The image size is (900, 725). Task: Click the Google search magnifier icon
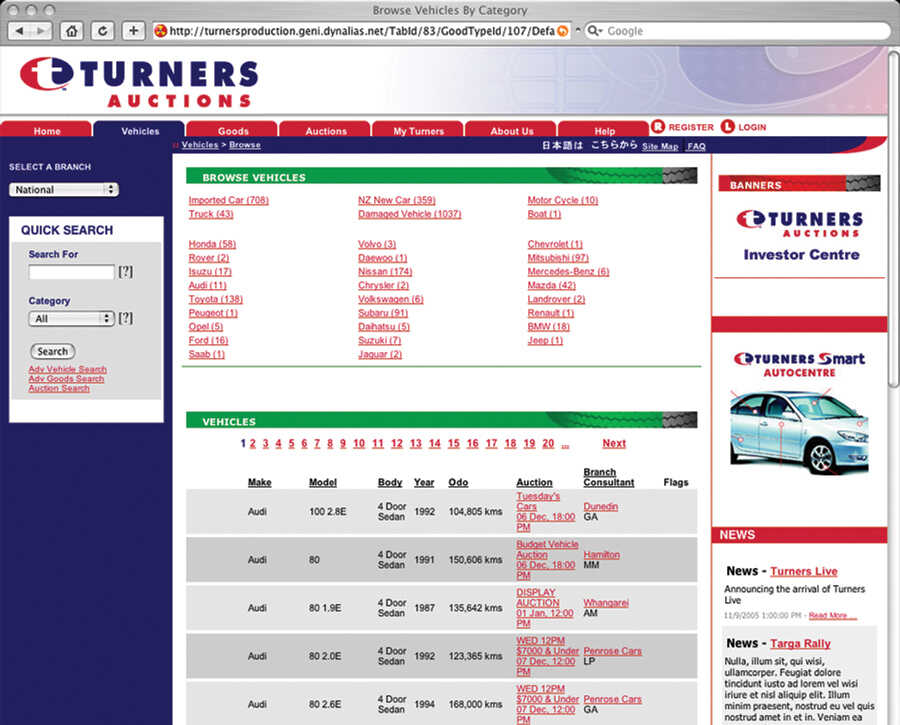pyautogui.click(x=594, y=31)
